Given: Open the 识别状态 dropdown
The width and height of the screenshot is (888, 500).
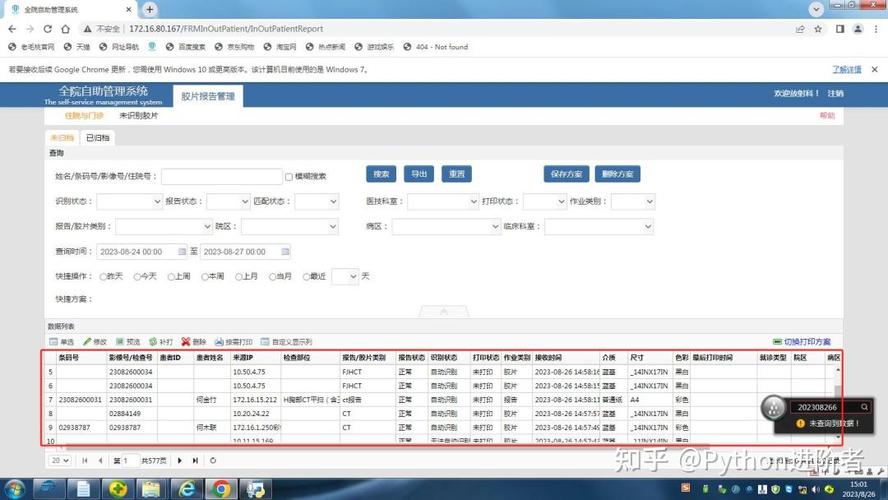Looking at the screenshot, I should [x=130, y=202].
